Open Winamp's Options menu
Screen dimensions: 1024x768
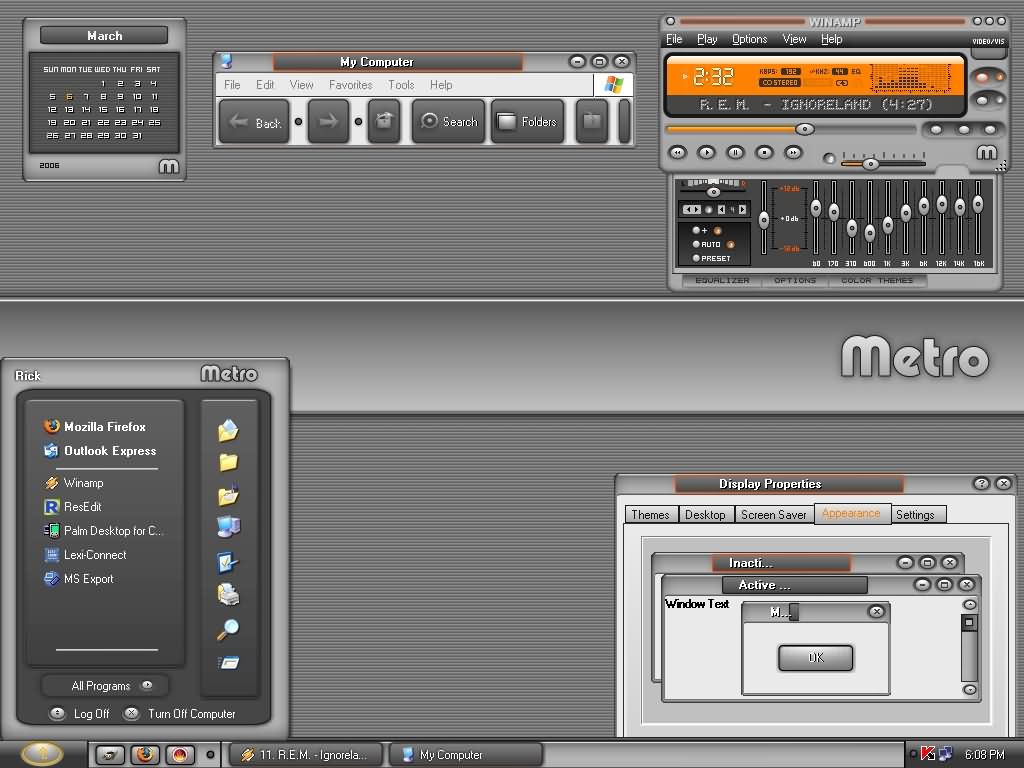pyautogui.click(x=750, y=39)
